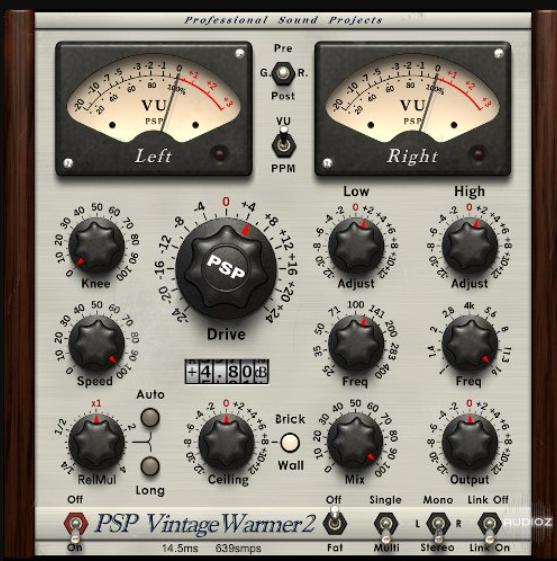Enable the Auto release button
The width and height of the screenshot is (557, 561).
150,417
